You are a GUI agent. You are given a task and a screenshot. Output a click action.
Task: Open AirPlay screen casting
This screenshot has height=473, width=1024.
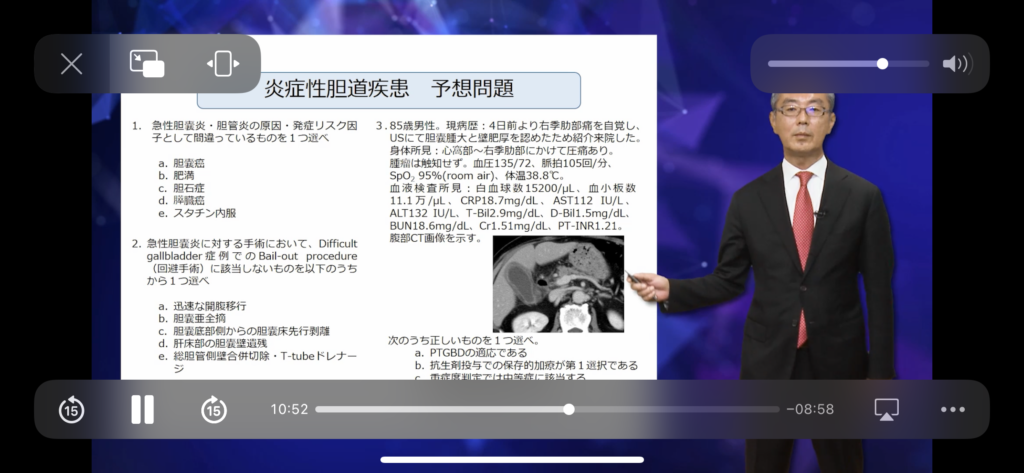[x=886, y=409]
